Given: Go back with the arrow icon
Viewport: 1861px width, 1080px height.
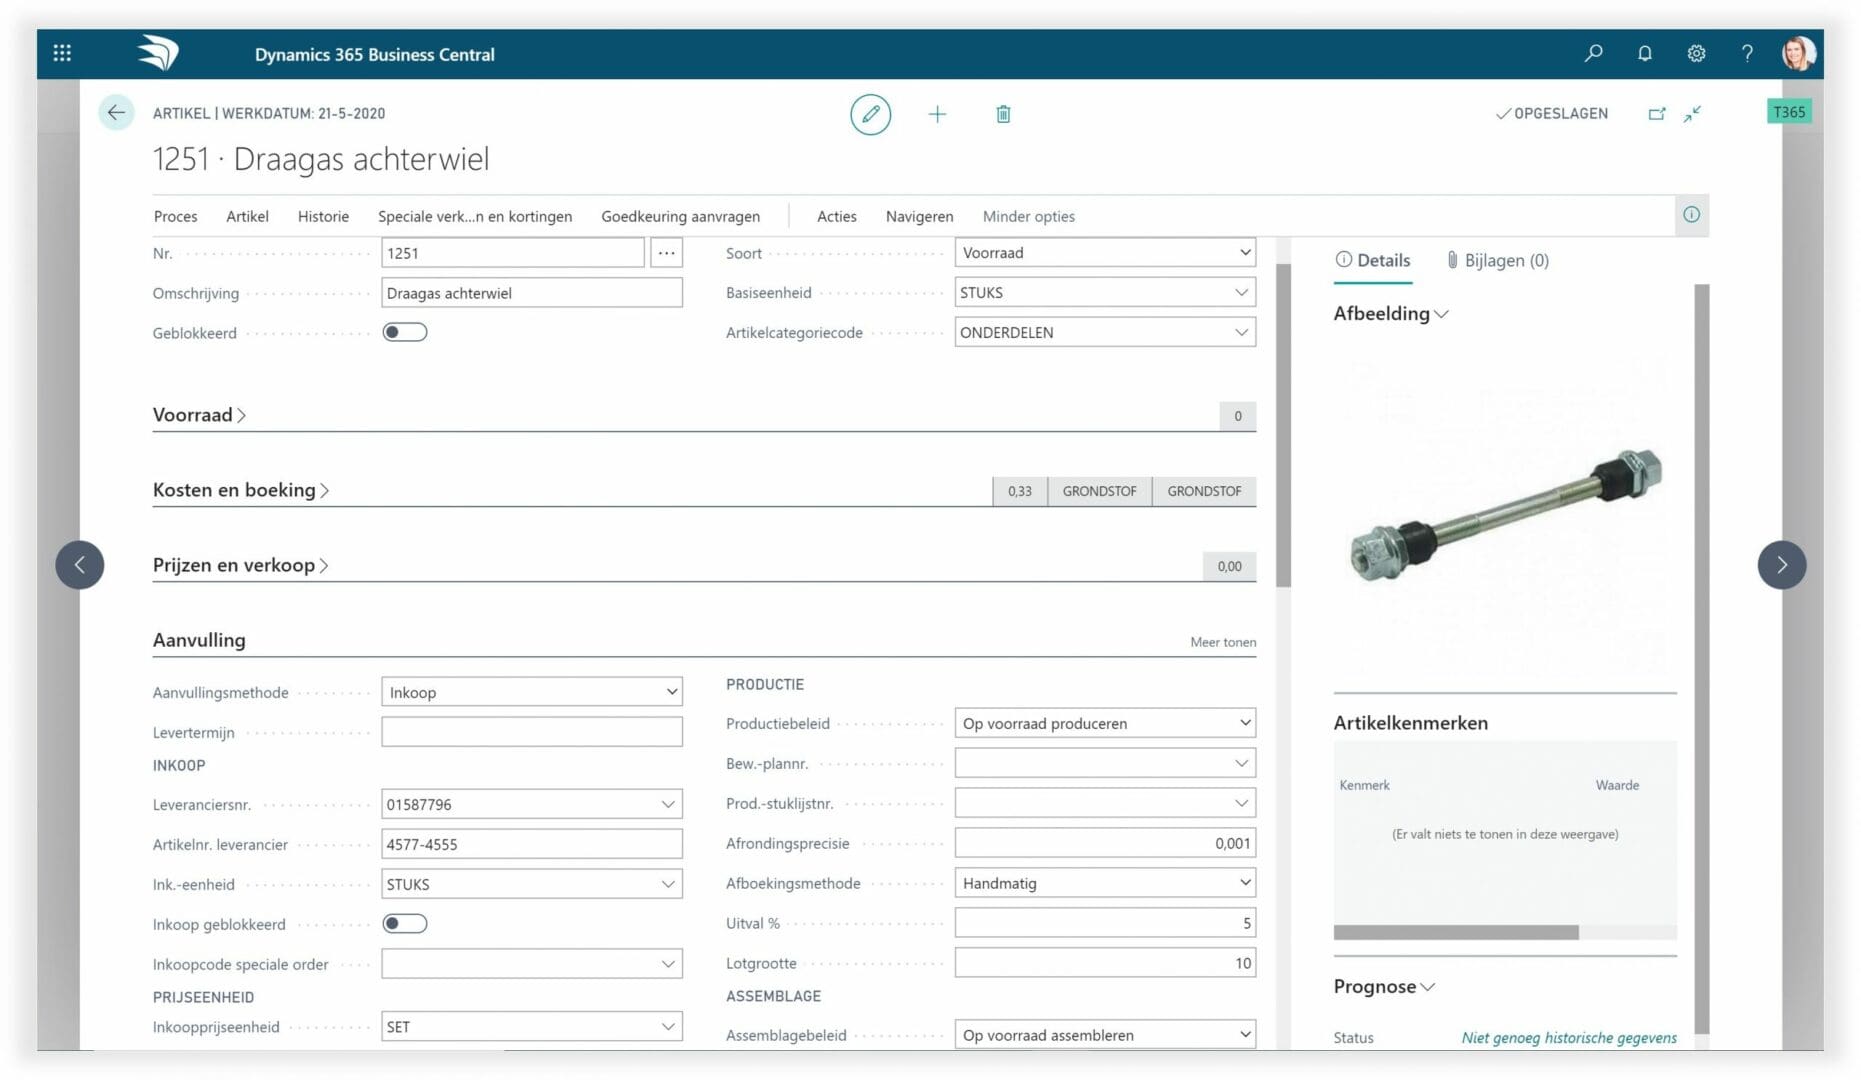Looking at the screenshot, I should [x=116, y=113].
